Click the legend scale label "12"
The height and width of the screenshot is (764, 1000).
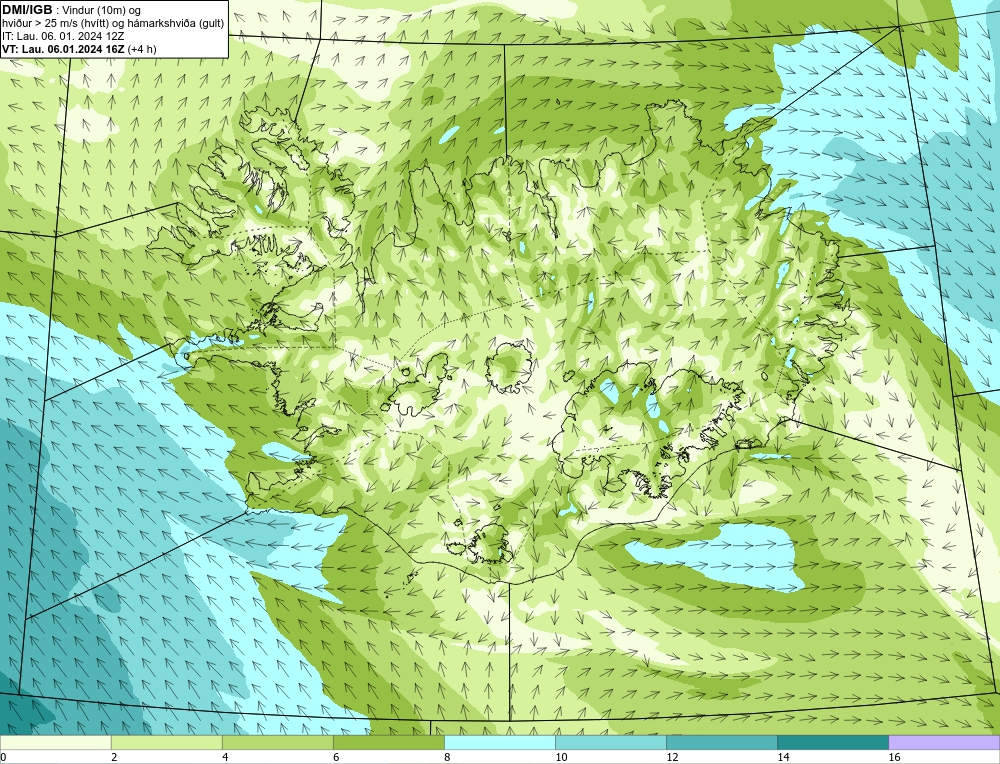pos(672,757)
